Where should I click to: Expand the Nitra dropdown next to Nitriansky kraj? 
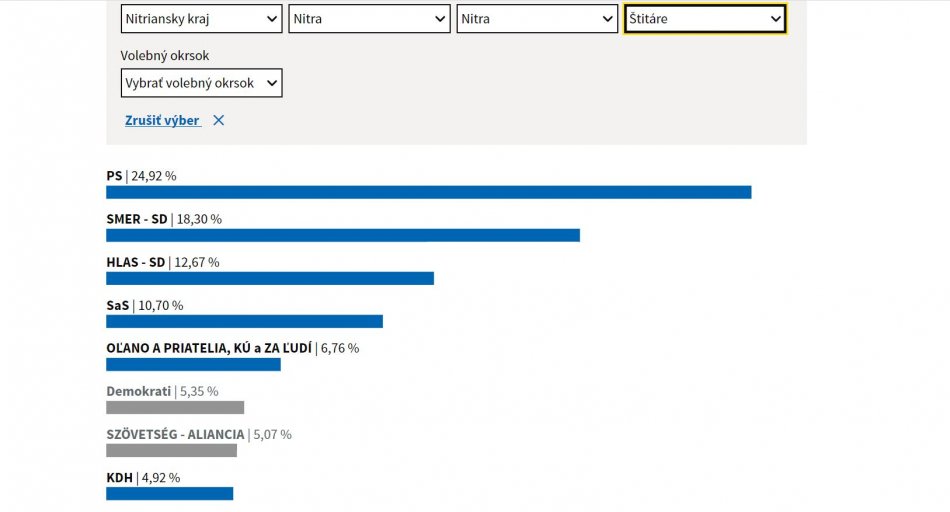[369, 19]
